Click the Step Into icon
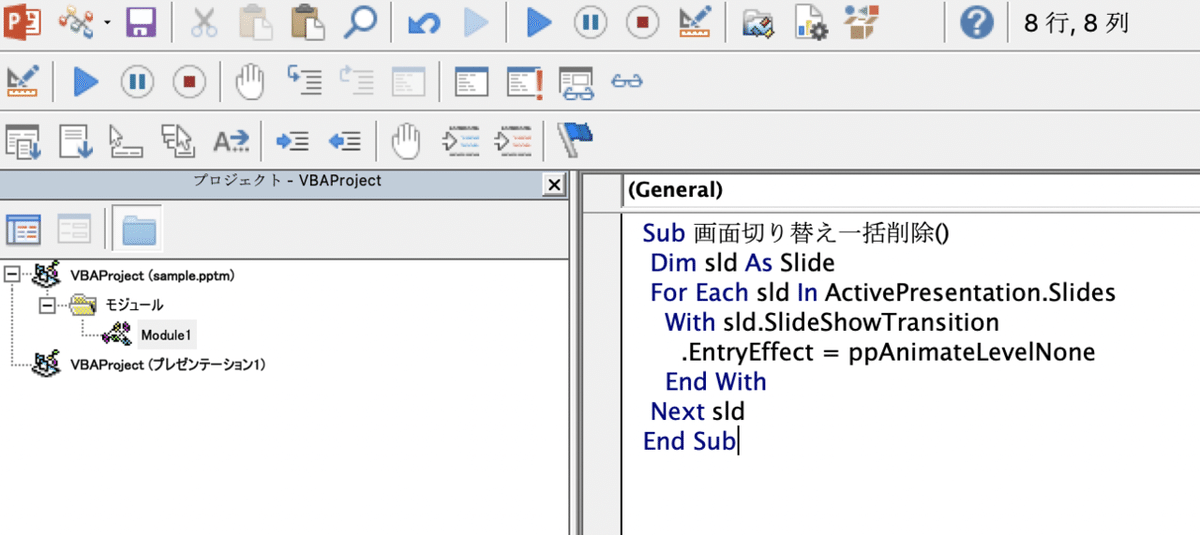 [305, 82]
